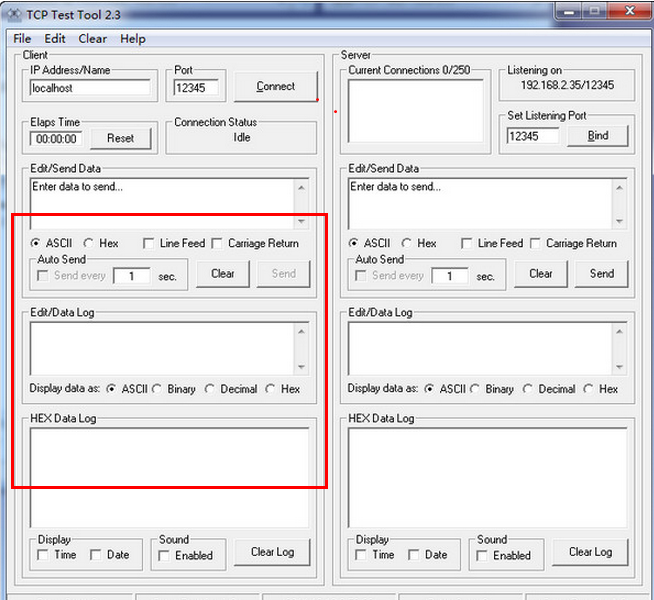Toggle client Auto Send every checkbox
Viewport: 654px width, 600px height.
43,276
